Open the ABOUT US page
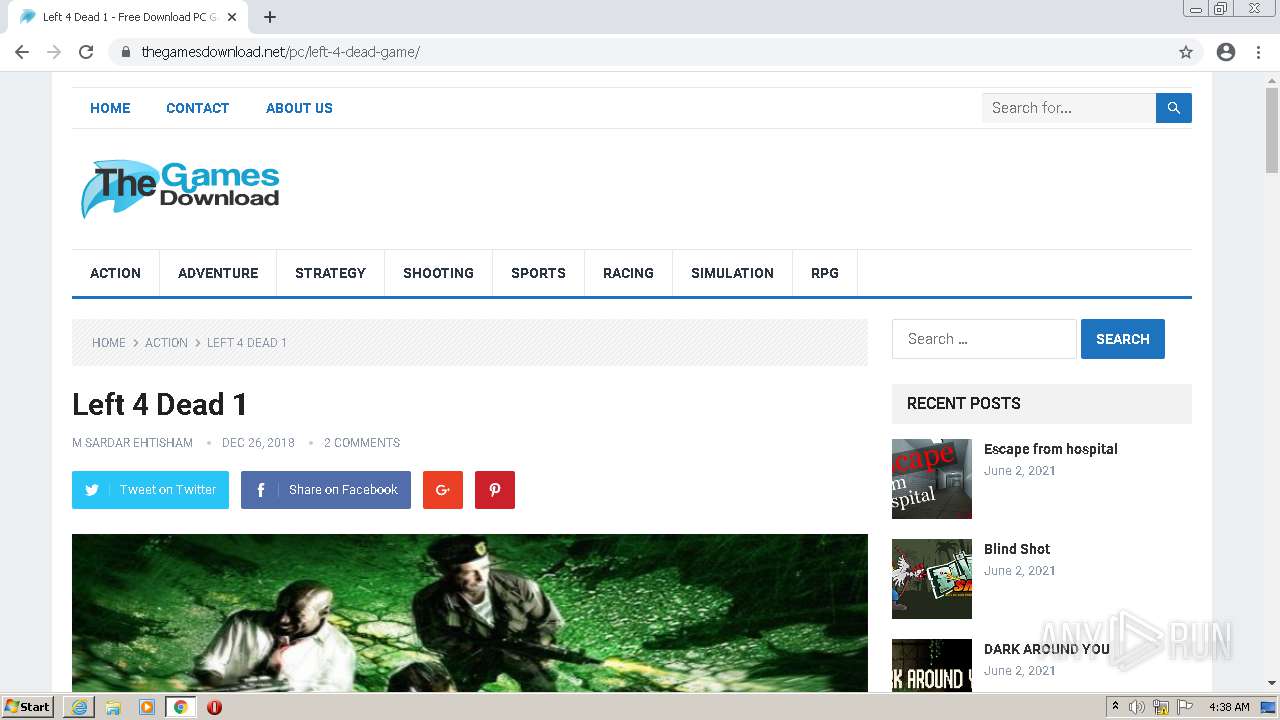Screen dimensions: 1280x720 (299, 108)
